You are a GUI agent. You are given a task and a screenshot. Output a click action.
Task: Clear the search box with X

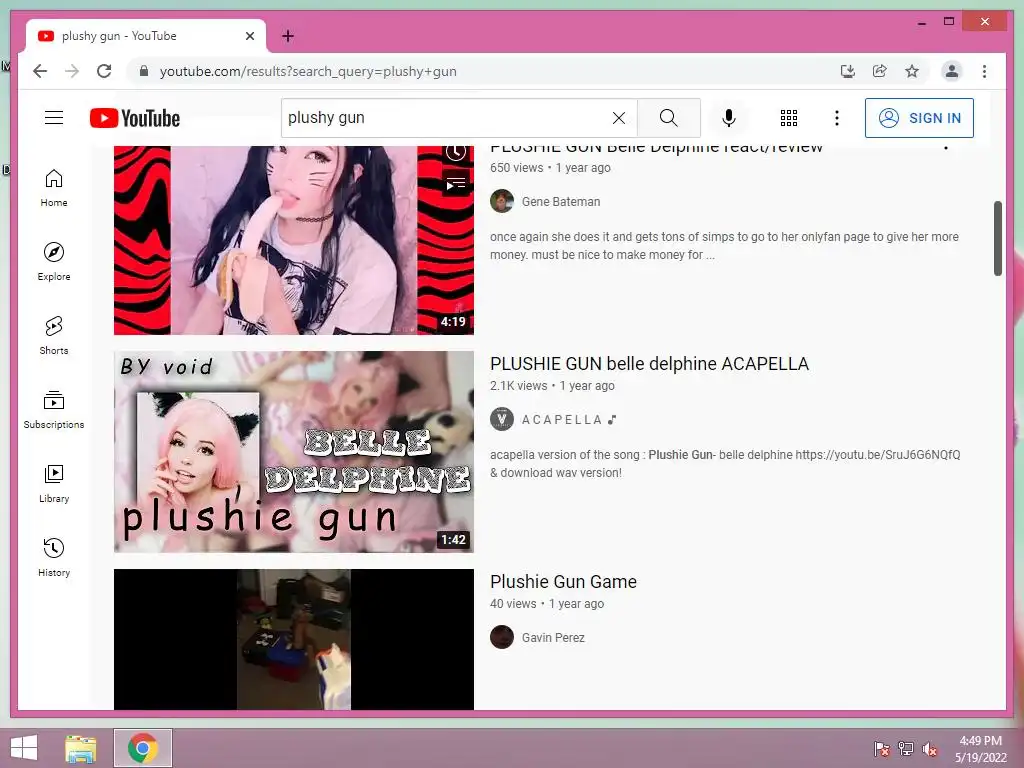pos(618,118)
